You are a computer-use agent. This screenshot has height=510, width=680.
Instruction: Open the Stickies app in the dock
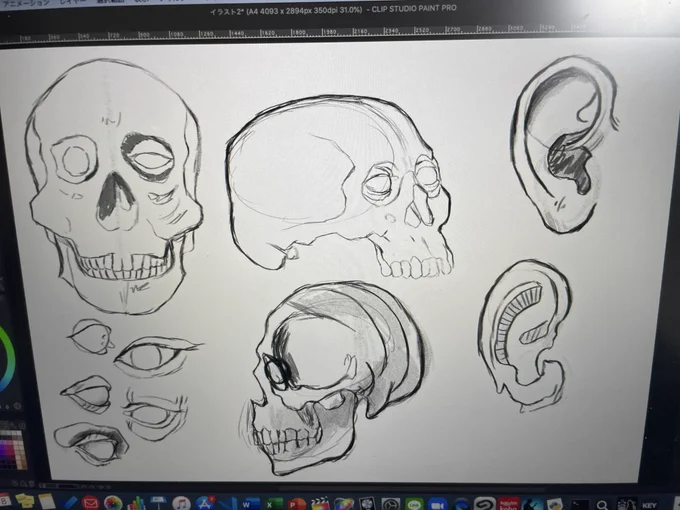(26, 501)
